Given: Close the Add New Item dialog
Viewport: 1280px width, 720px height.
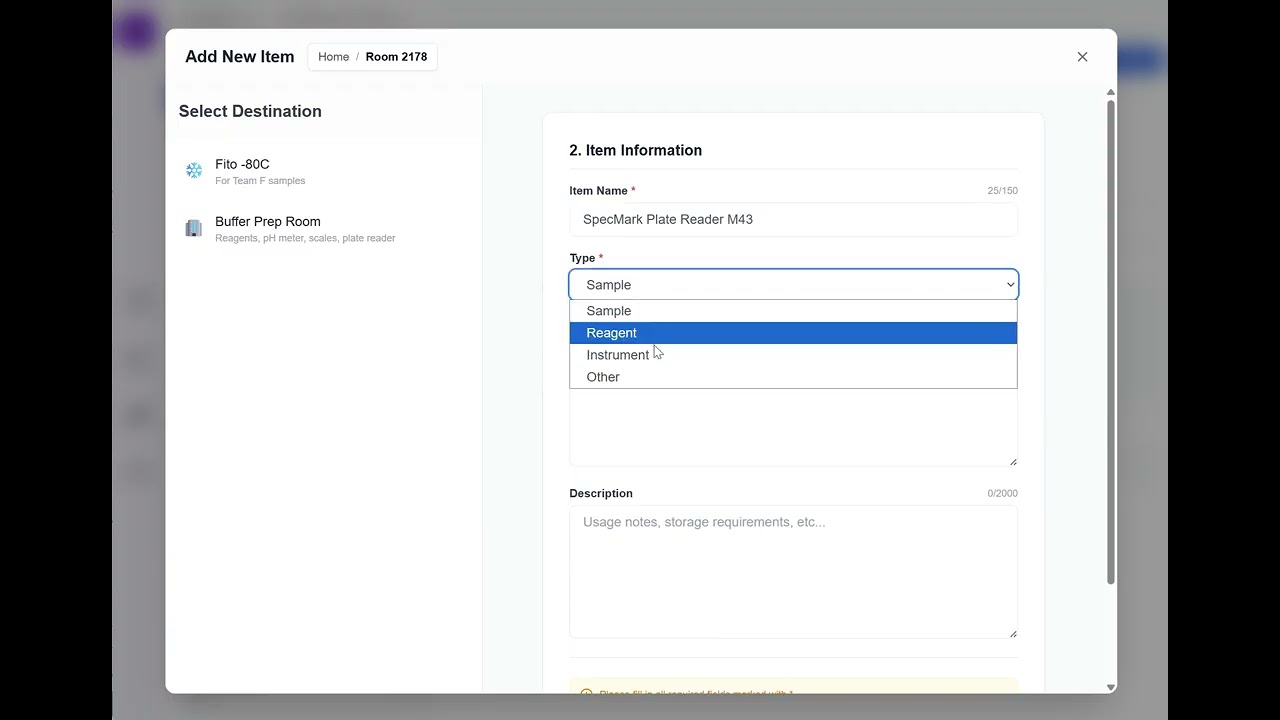Looking at the screenshot, I should (1082, 57).
